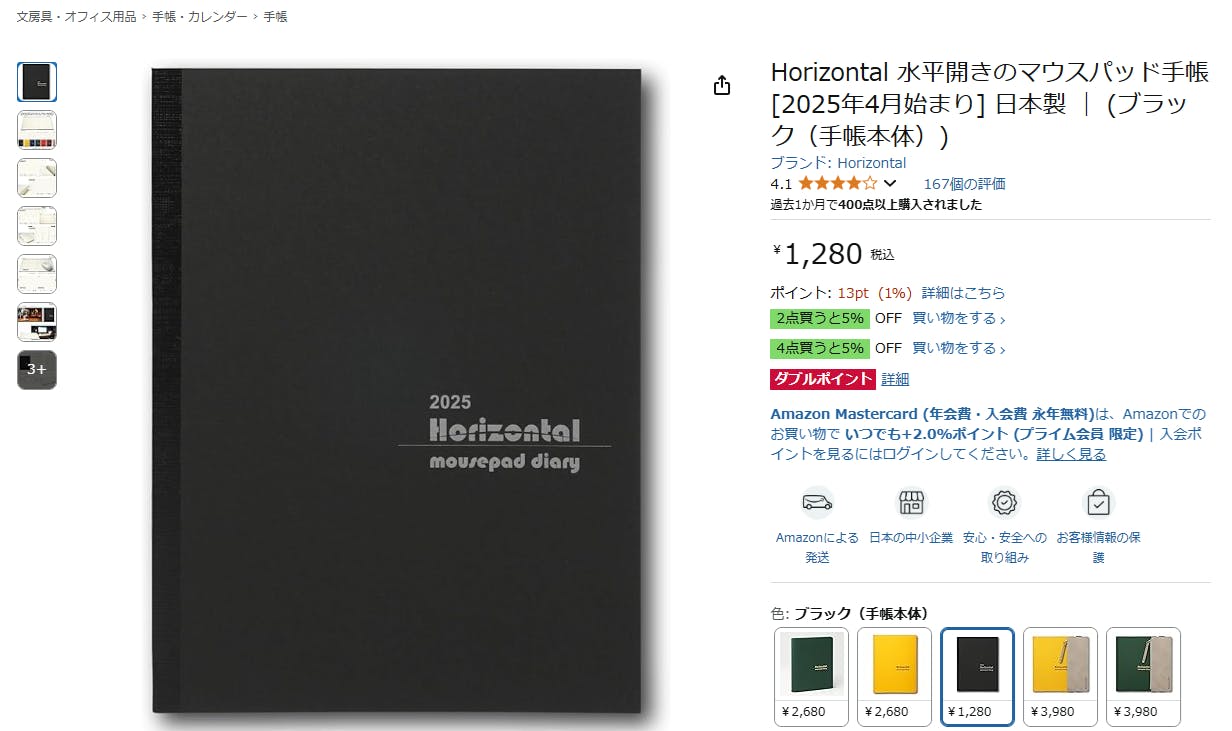Screen dimensions: 1232x731
Task: Click the Amazonによる発送 delivery truck icon
Action: (x=817, y=502)
